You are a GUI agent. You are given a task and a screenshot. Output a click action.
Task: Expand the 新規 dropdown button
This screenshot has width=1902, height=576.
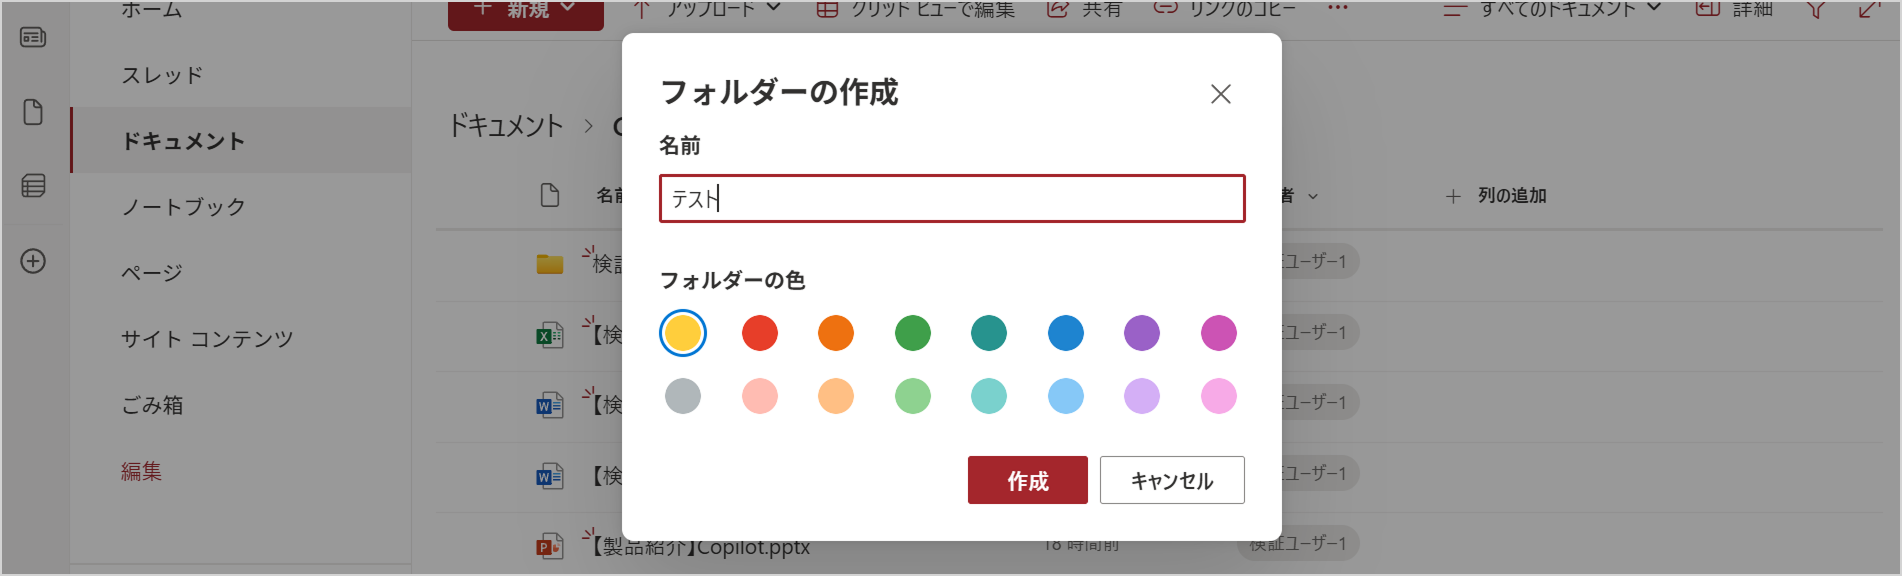pos(526,10)
